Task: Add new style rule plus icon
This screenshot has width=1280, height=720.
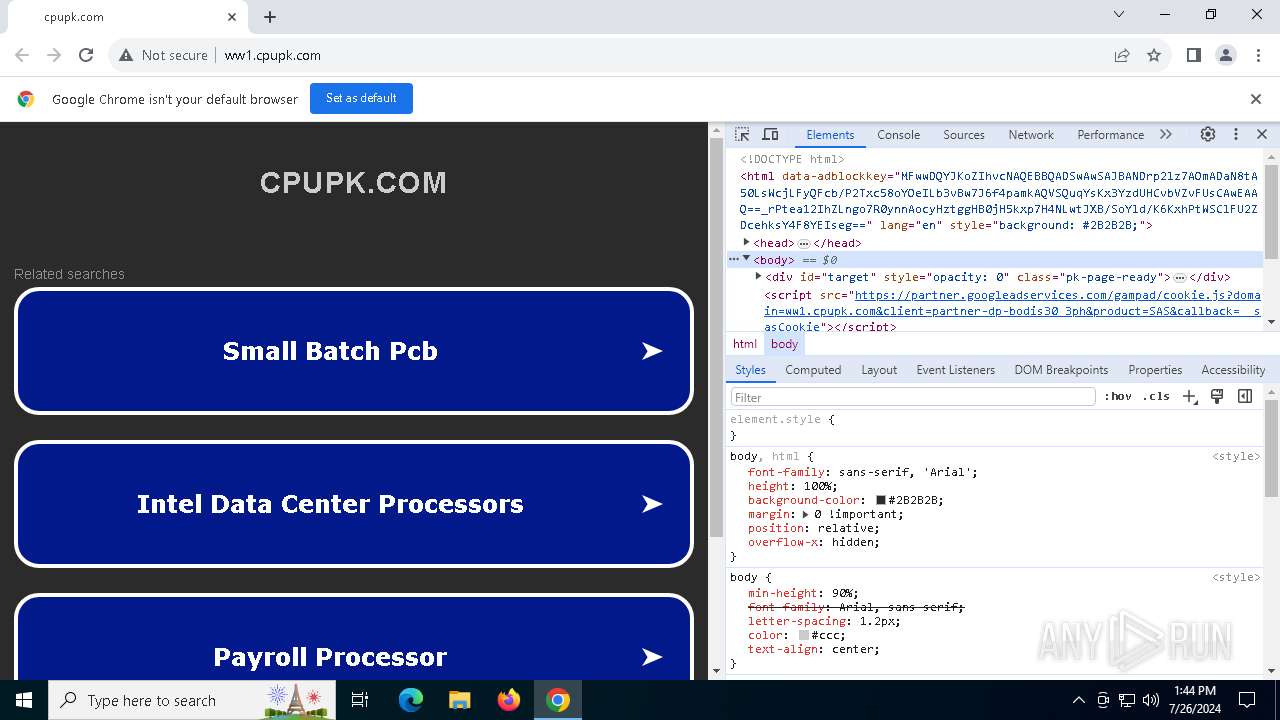Action: click(1189, 397)
